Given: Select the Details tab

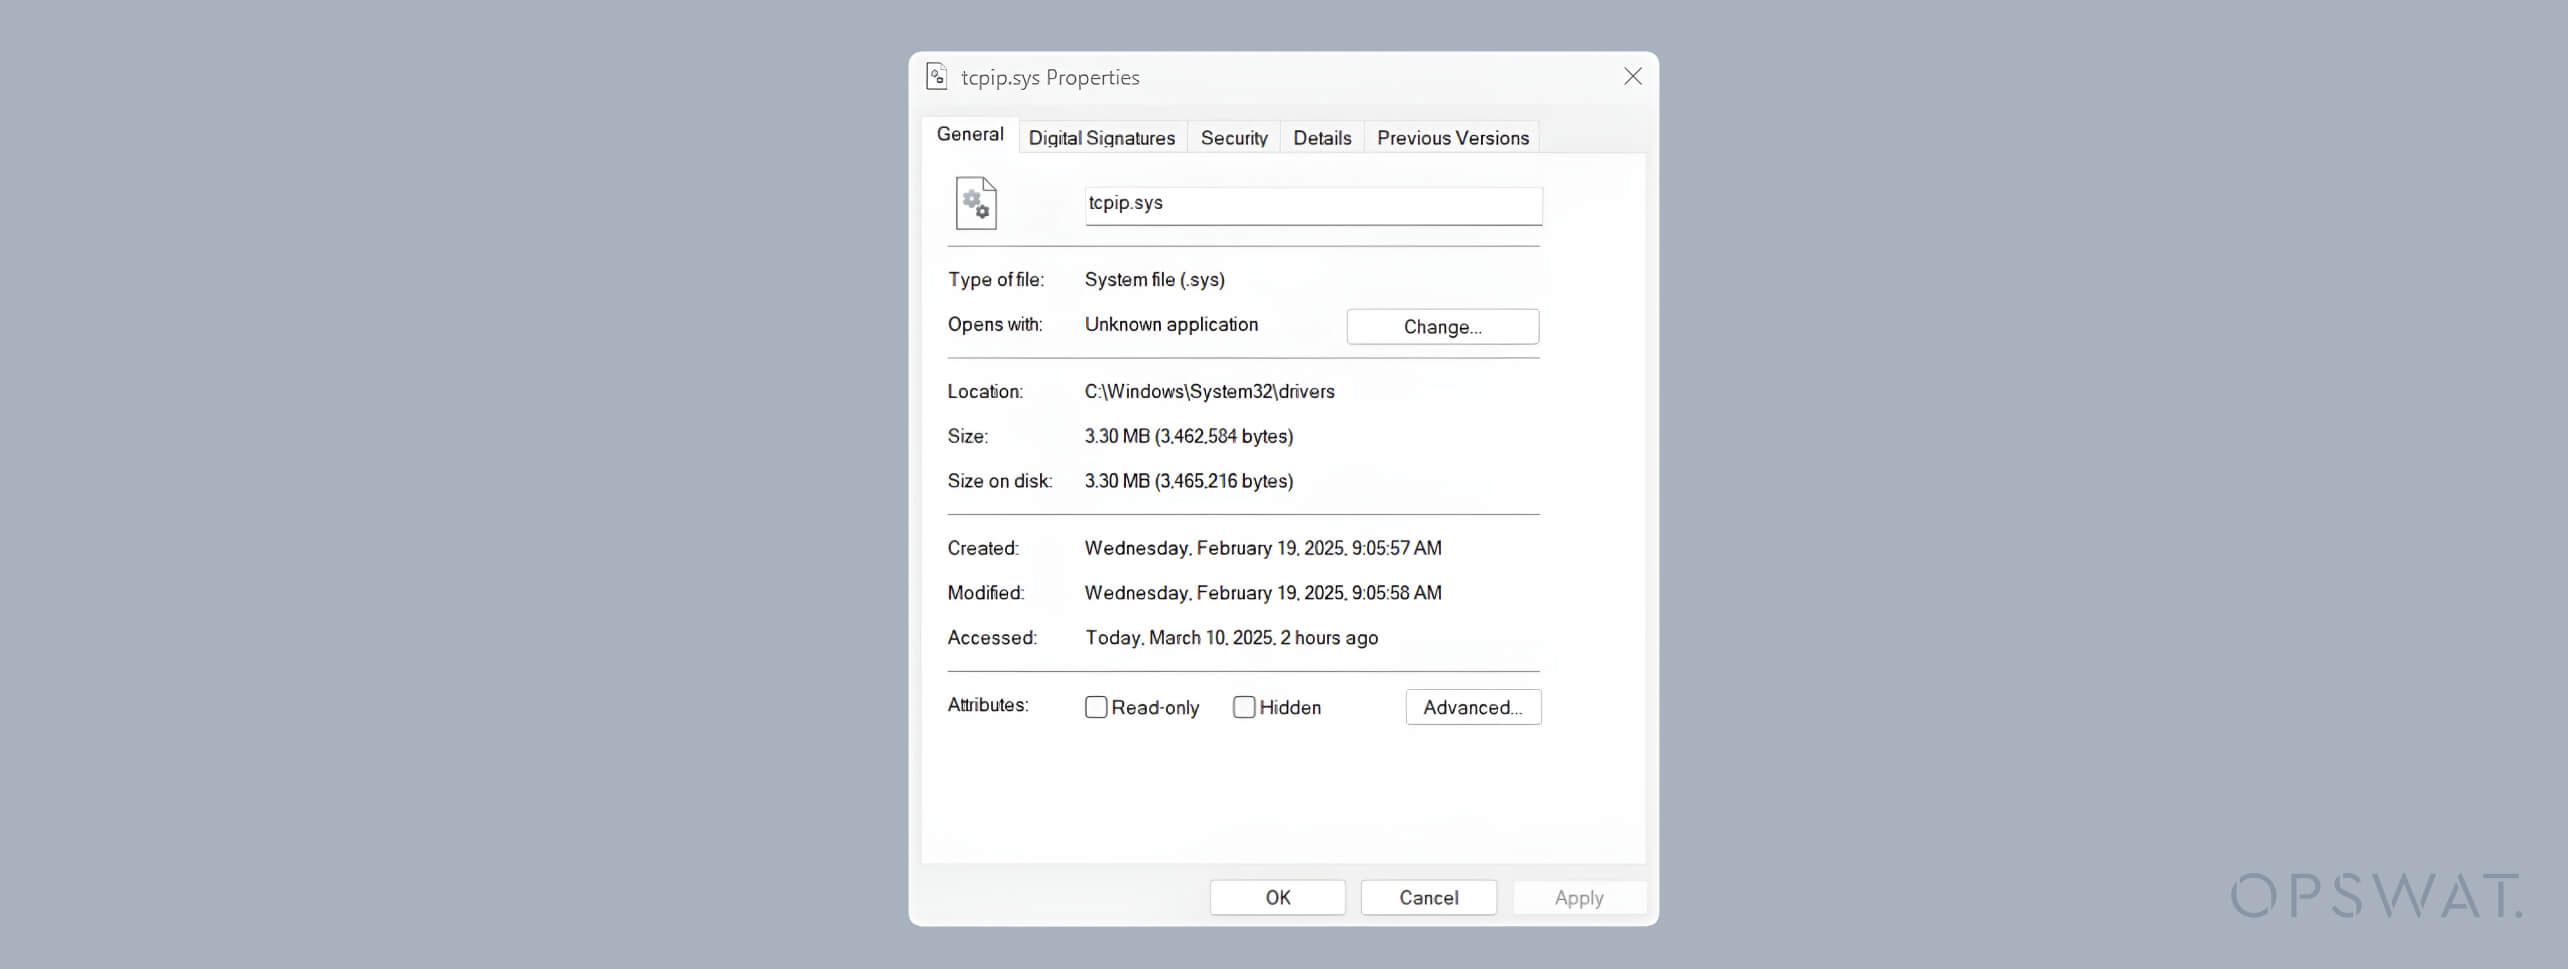Looking at the screenshot, I should tap(1321, 137).
